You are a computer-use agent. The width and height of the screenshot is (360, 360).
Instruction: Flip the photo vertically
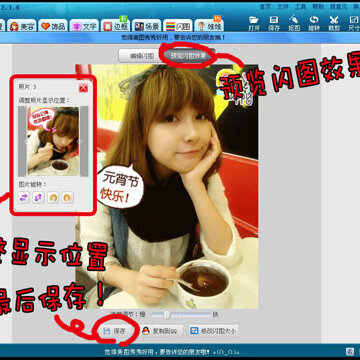click(x=38, y=198)
